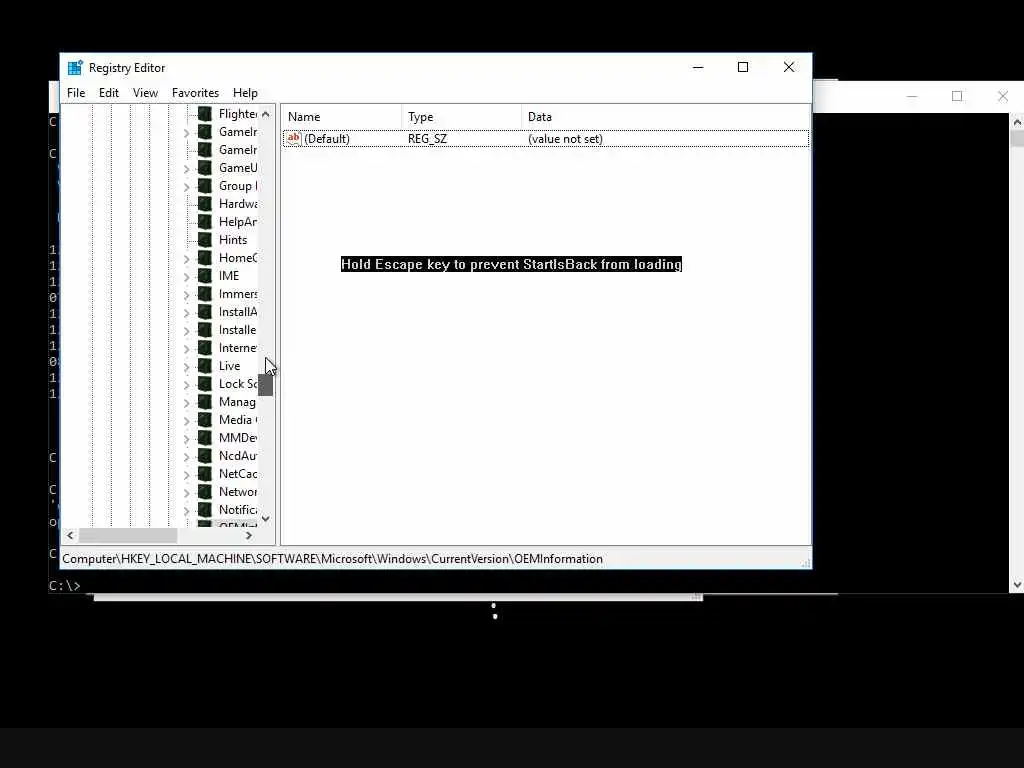Click the NetCac key folder icon
Image resolution: width=1024 pixels, height=768 pixels.
[x=205, y=474]
